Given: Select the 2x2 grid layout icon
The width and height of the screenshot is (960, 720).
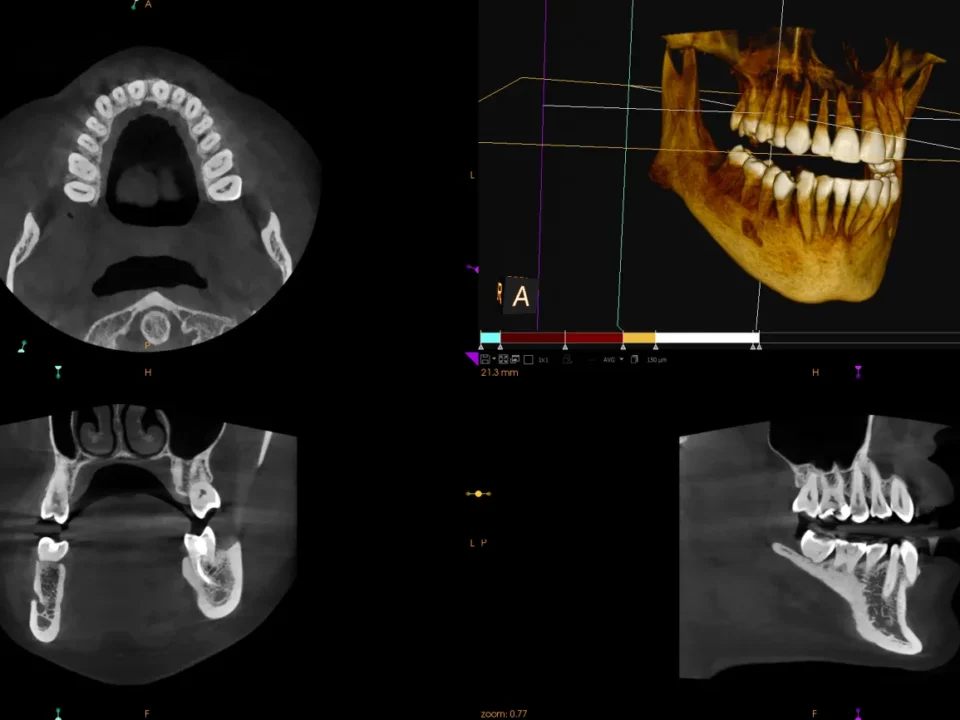Looking at the screenshot, I should pos(503,360).
